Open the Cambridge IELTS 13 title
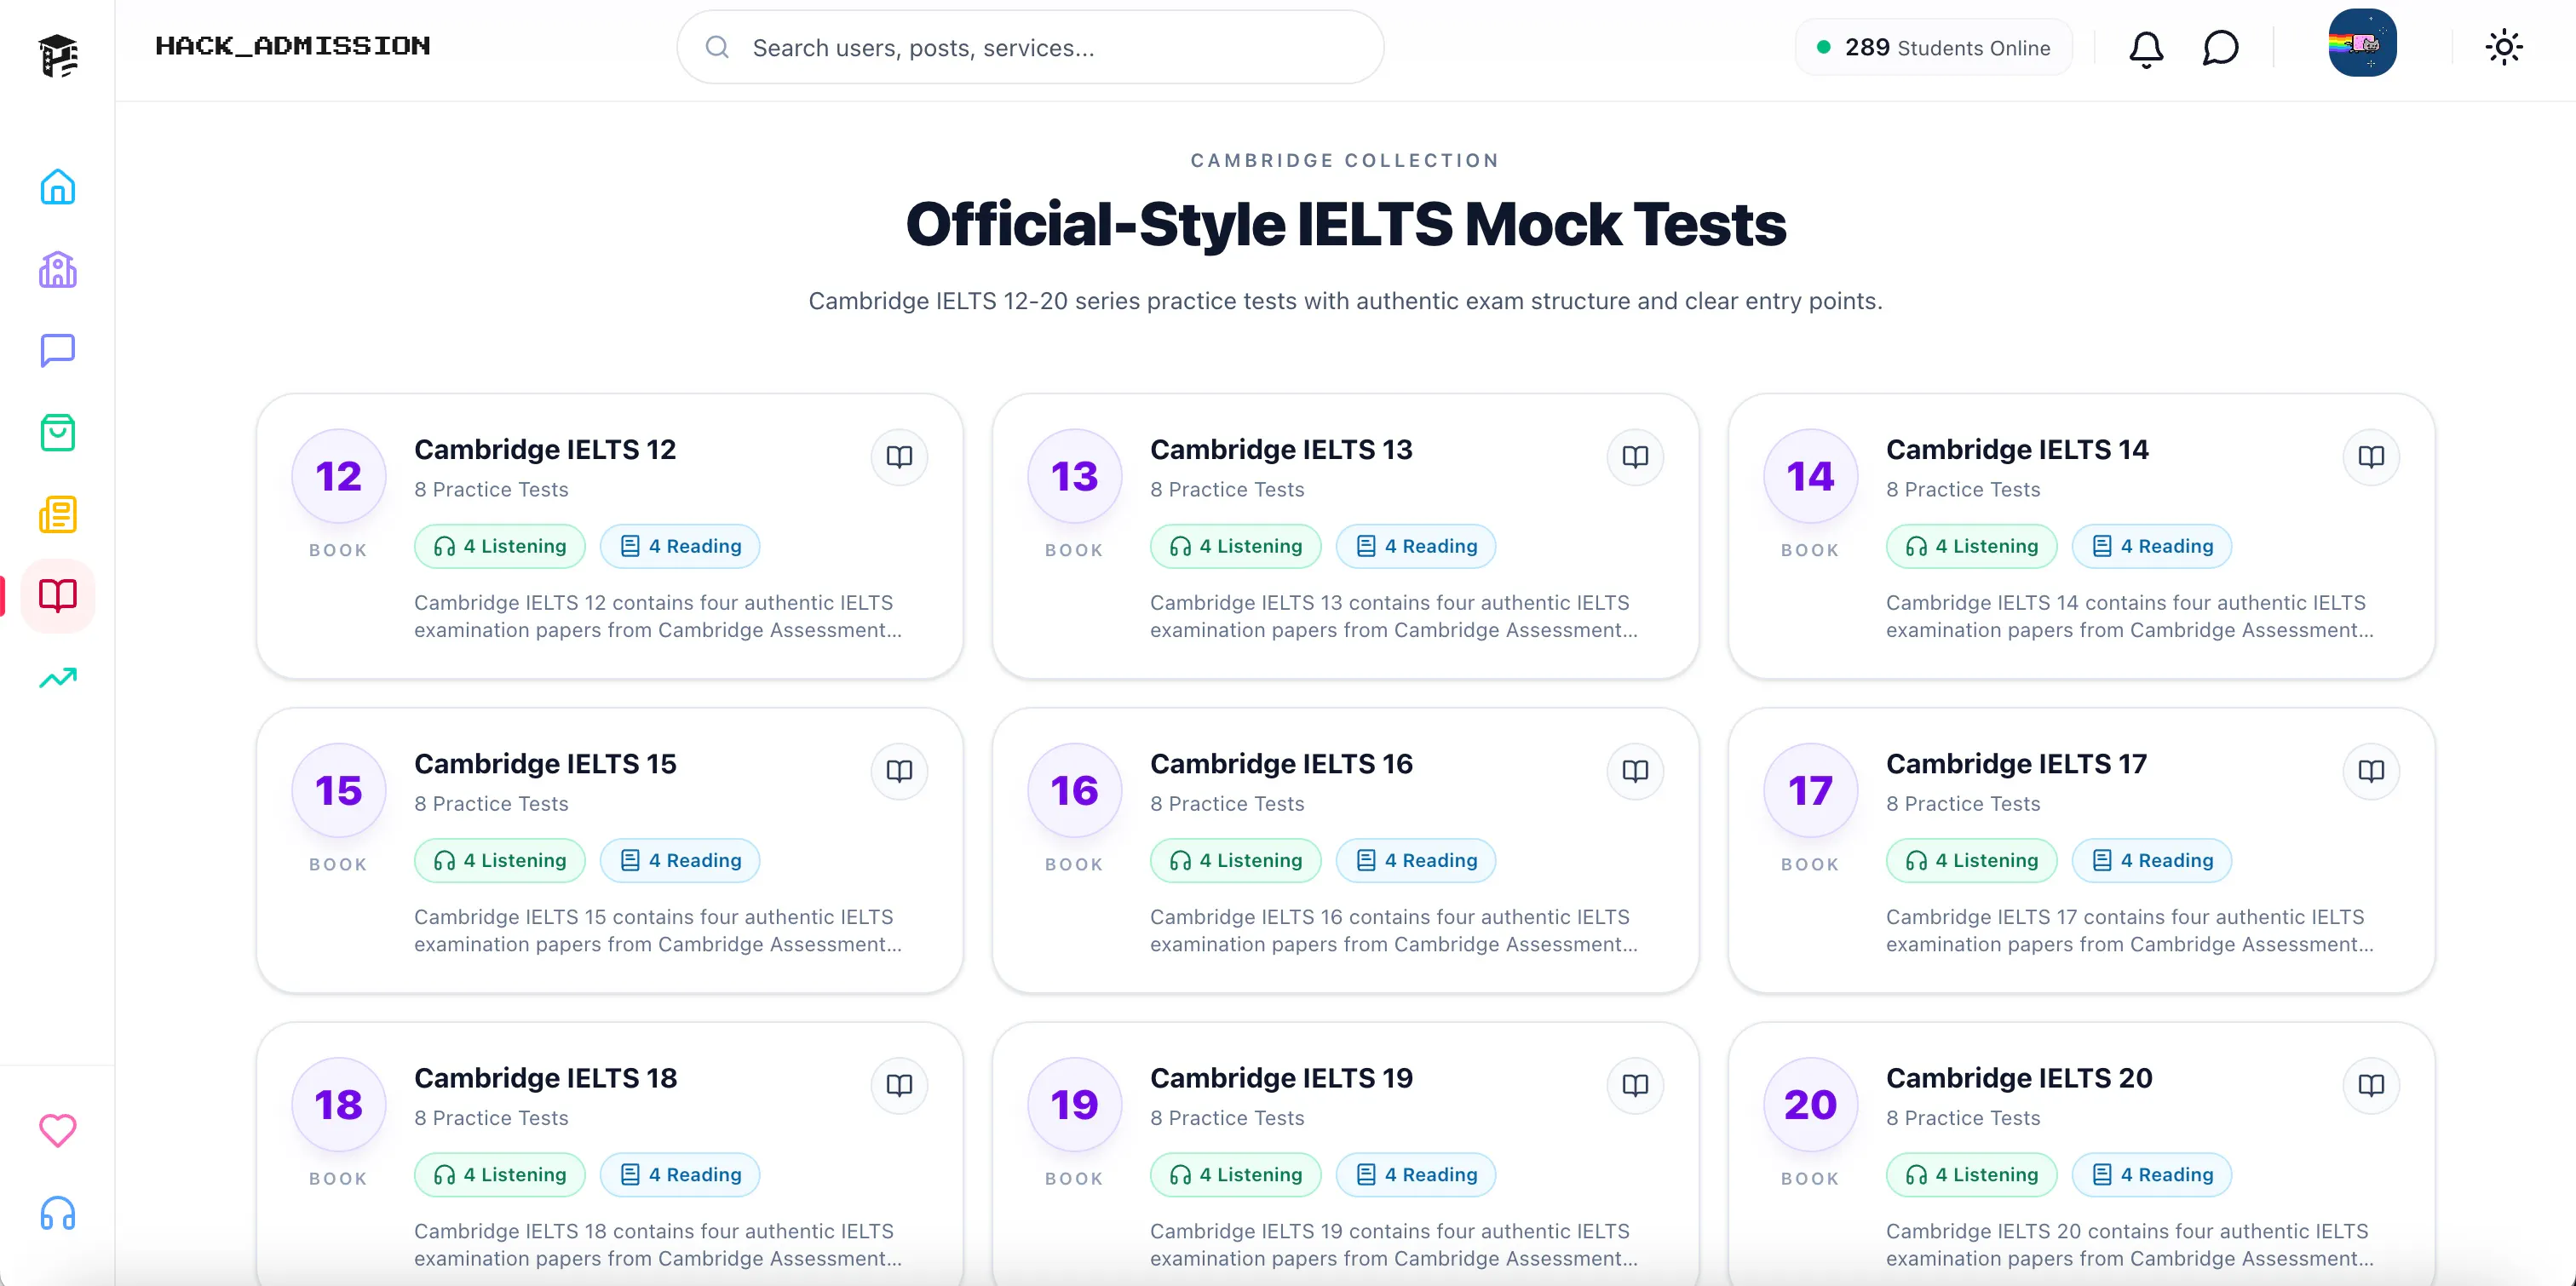This screenshot has width=2576, height=1286. (1281, 450)
